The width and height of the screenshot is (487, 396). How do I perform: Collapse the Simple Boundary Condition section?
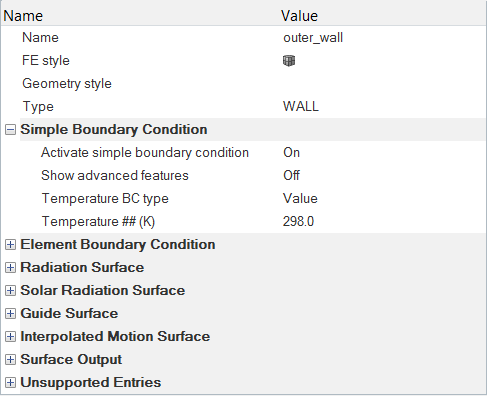click(10, 130)
